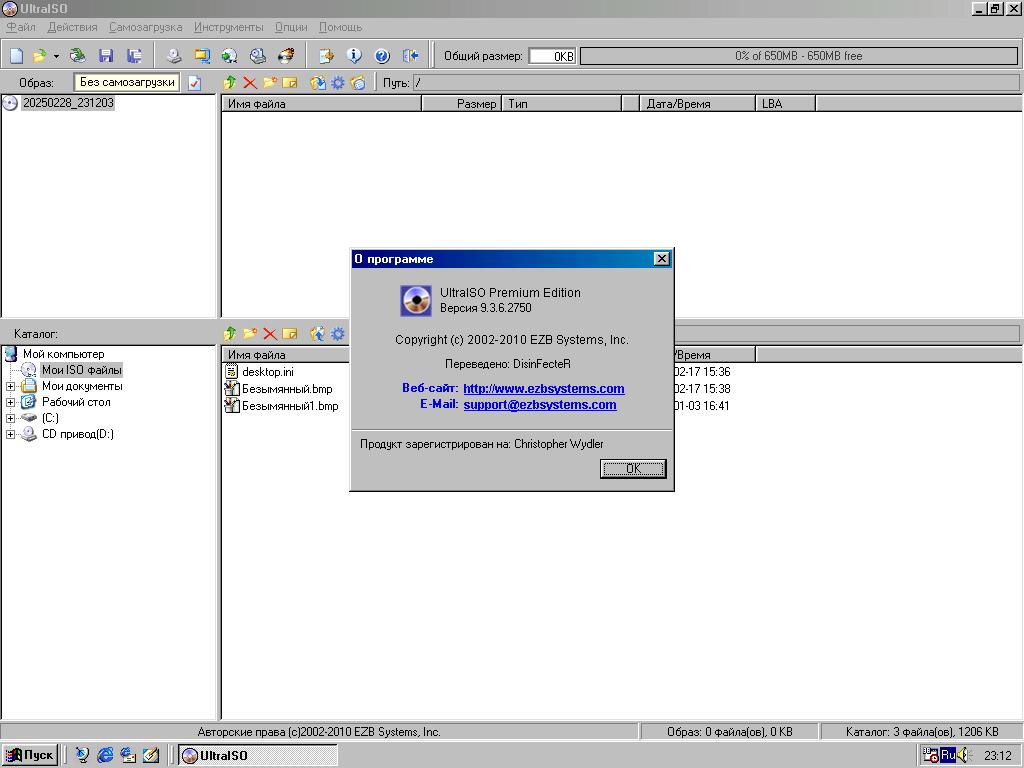Open the dropdown arrow beside Open icon
Screen dimensions: 1024x768
coord(56,56)
